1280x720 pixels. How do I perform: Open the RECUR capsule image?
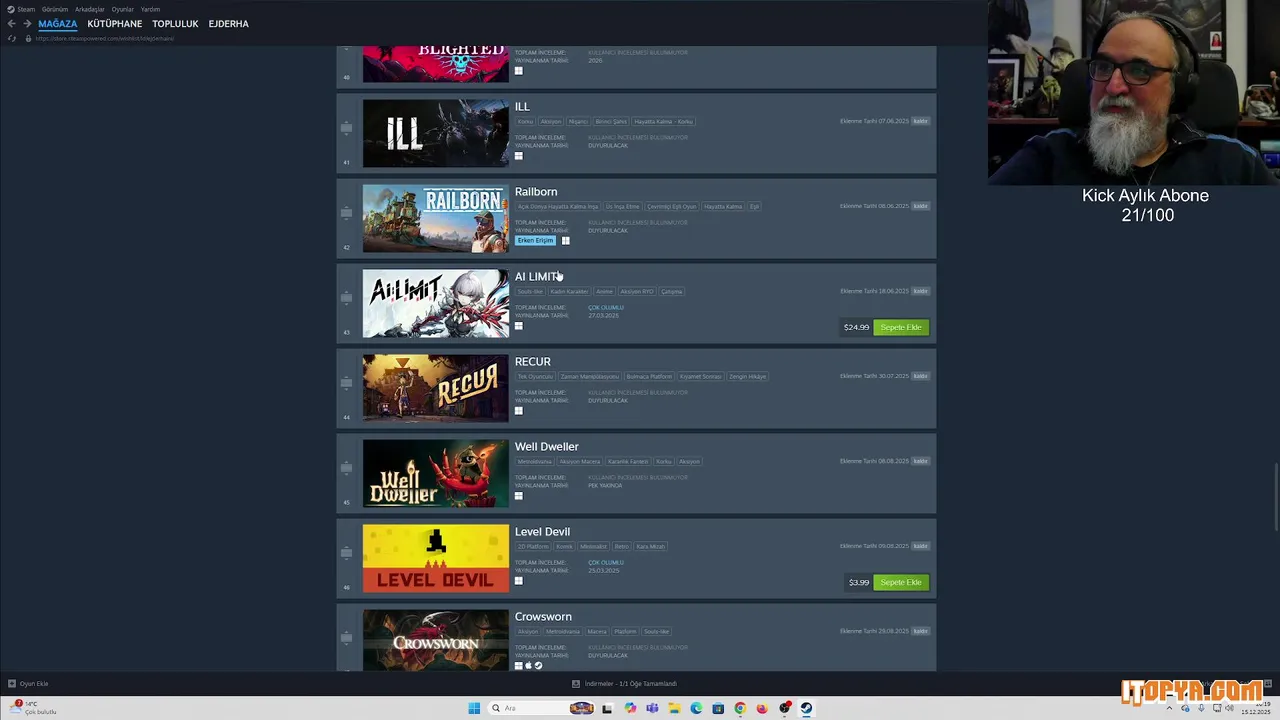point(435,388)
